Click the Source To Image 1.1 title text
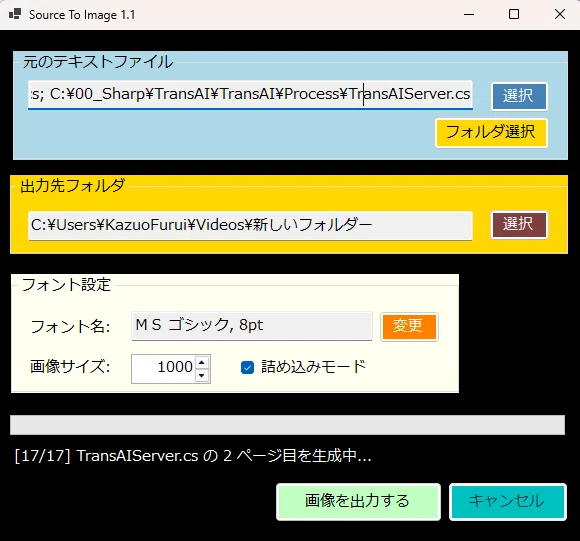580x541 pixels. coord(82,15)
